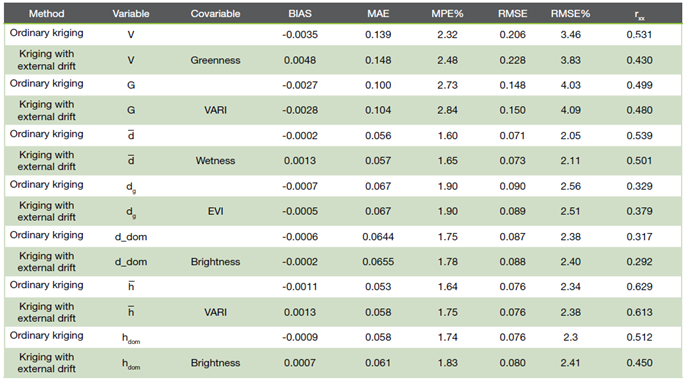The width and height of the screenshot is (683, 384).
Task: Select the EVI covariable cell
Action: point(215,211)
